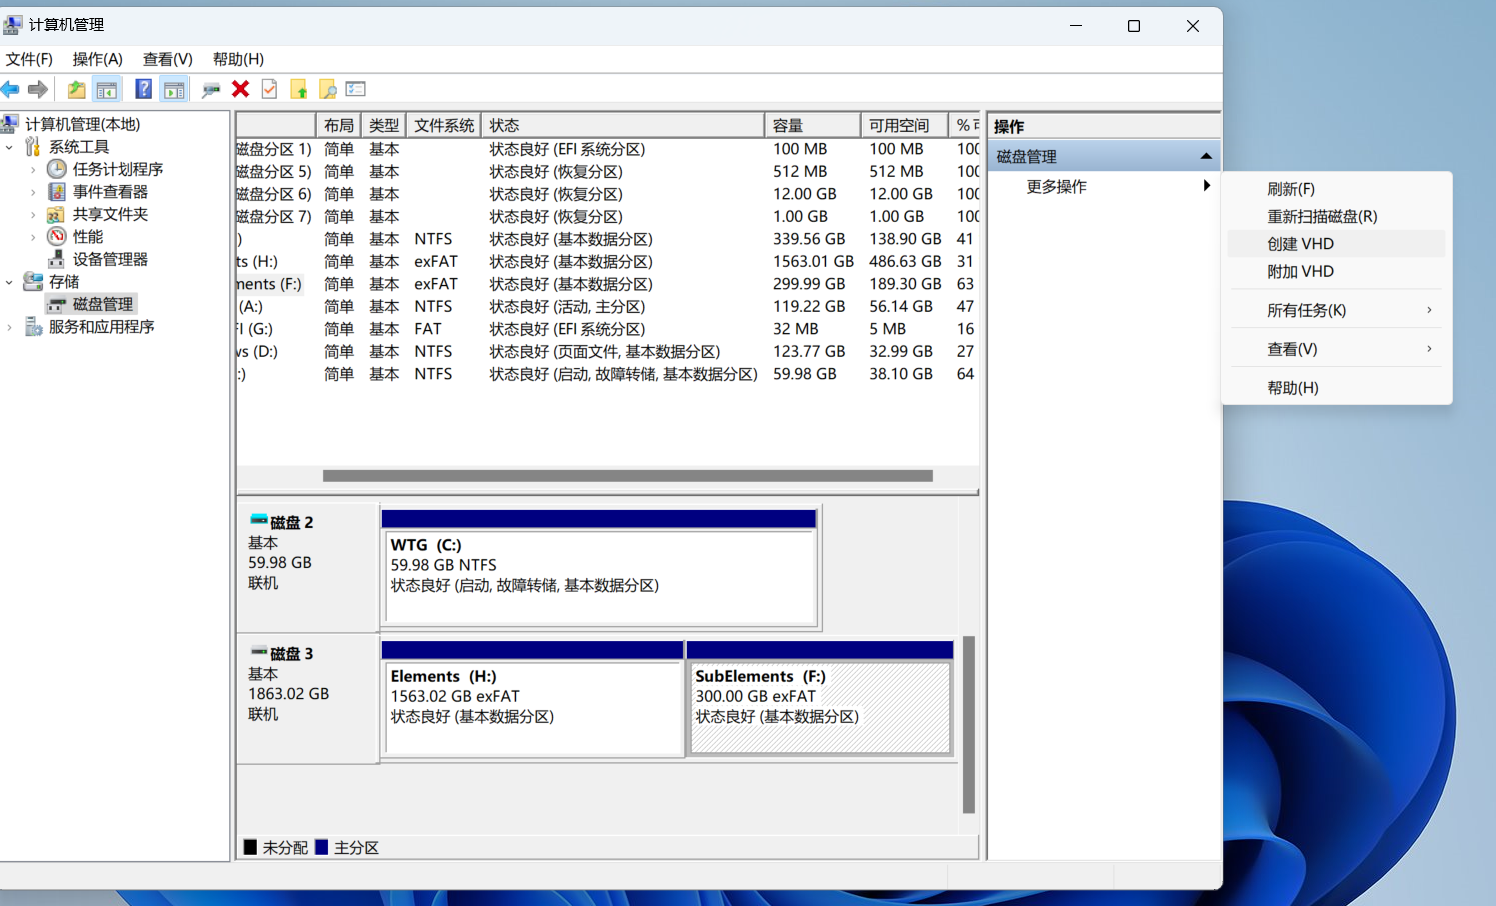The image size is (1496, 906).
Task: Click the folder with magnifier icon
Action: pos(327,90)
